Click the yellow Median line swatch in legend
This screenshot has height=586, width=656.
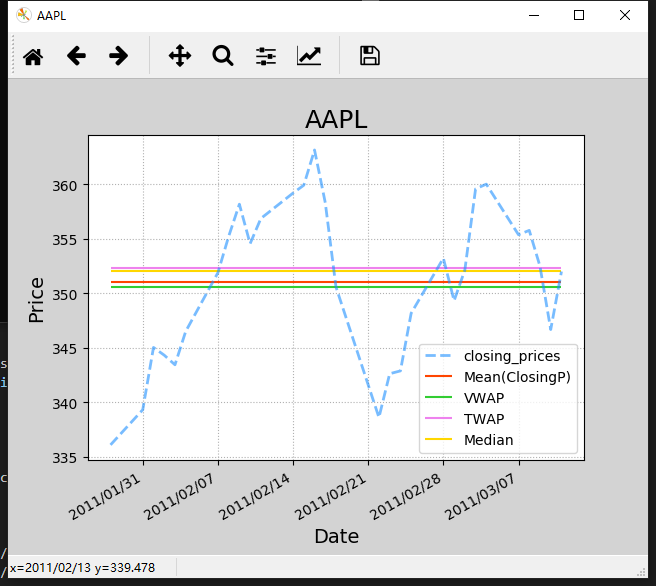438,439
